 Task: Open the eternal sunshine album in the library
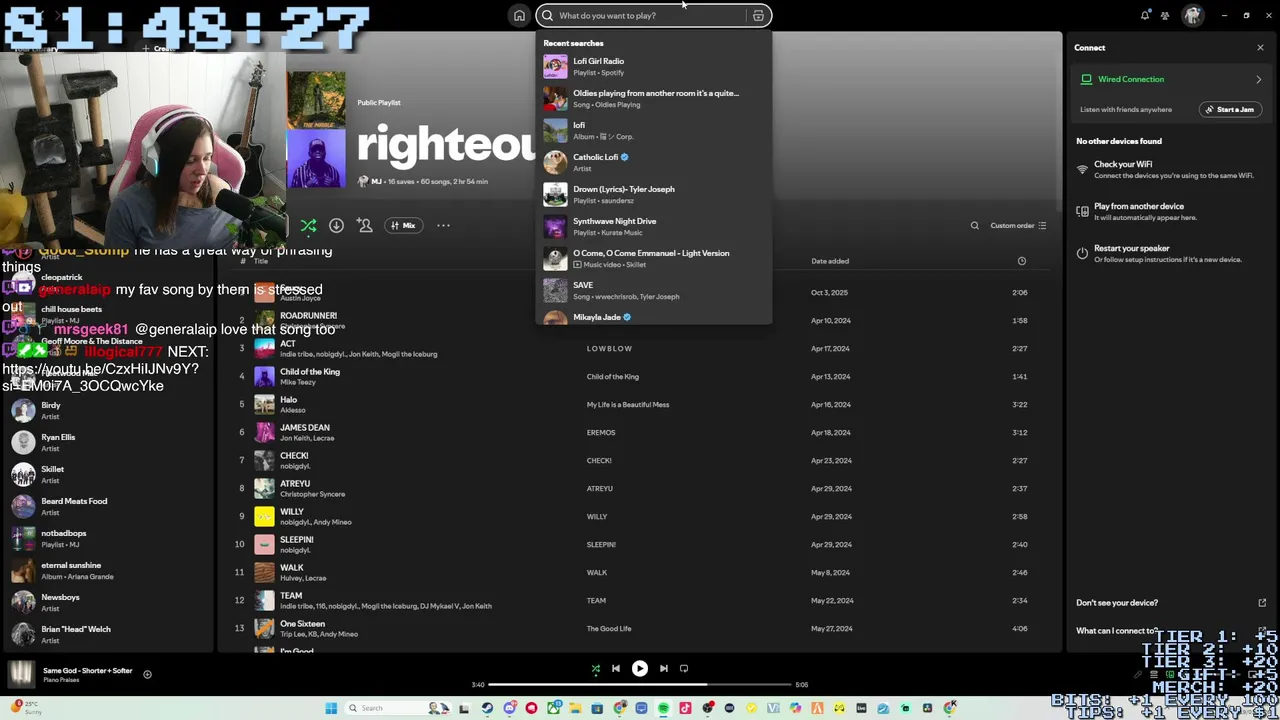click(110, 570)
